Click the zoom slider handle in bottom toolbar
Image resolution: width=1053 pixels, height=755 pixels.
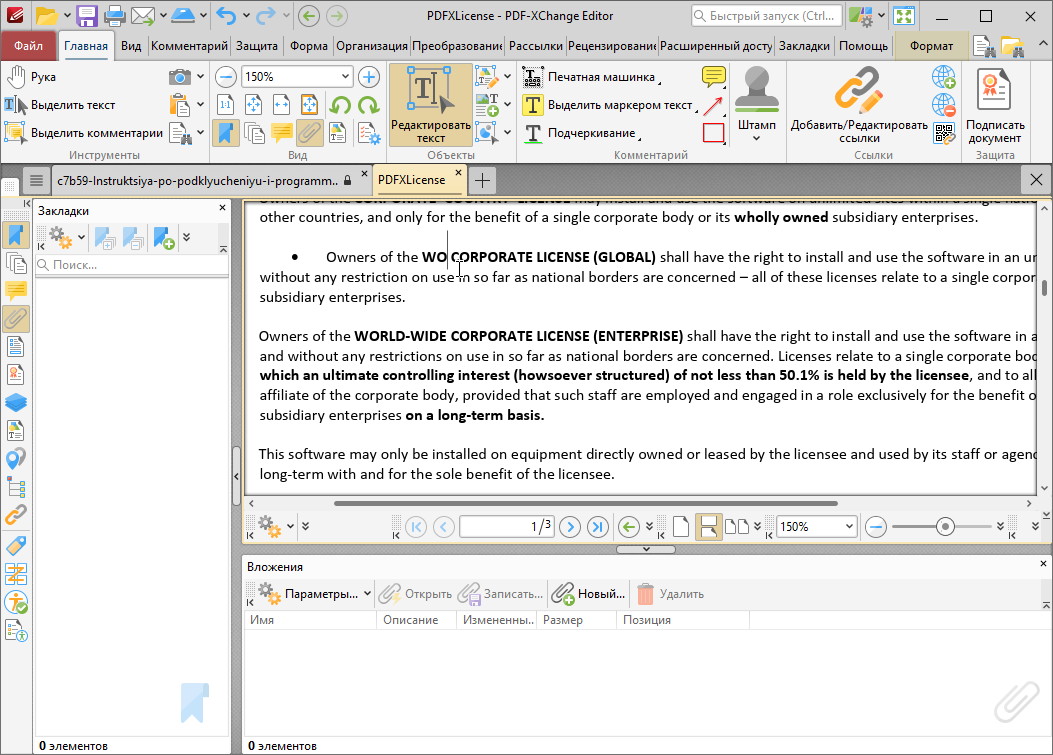[945, 526]
